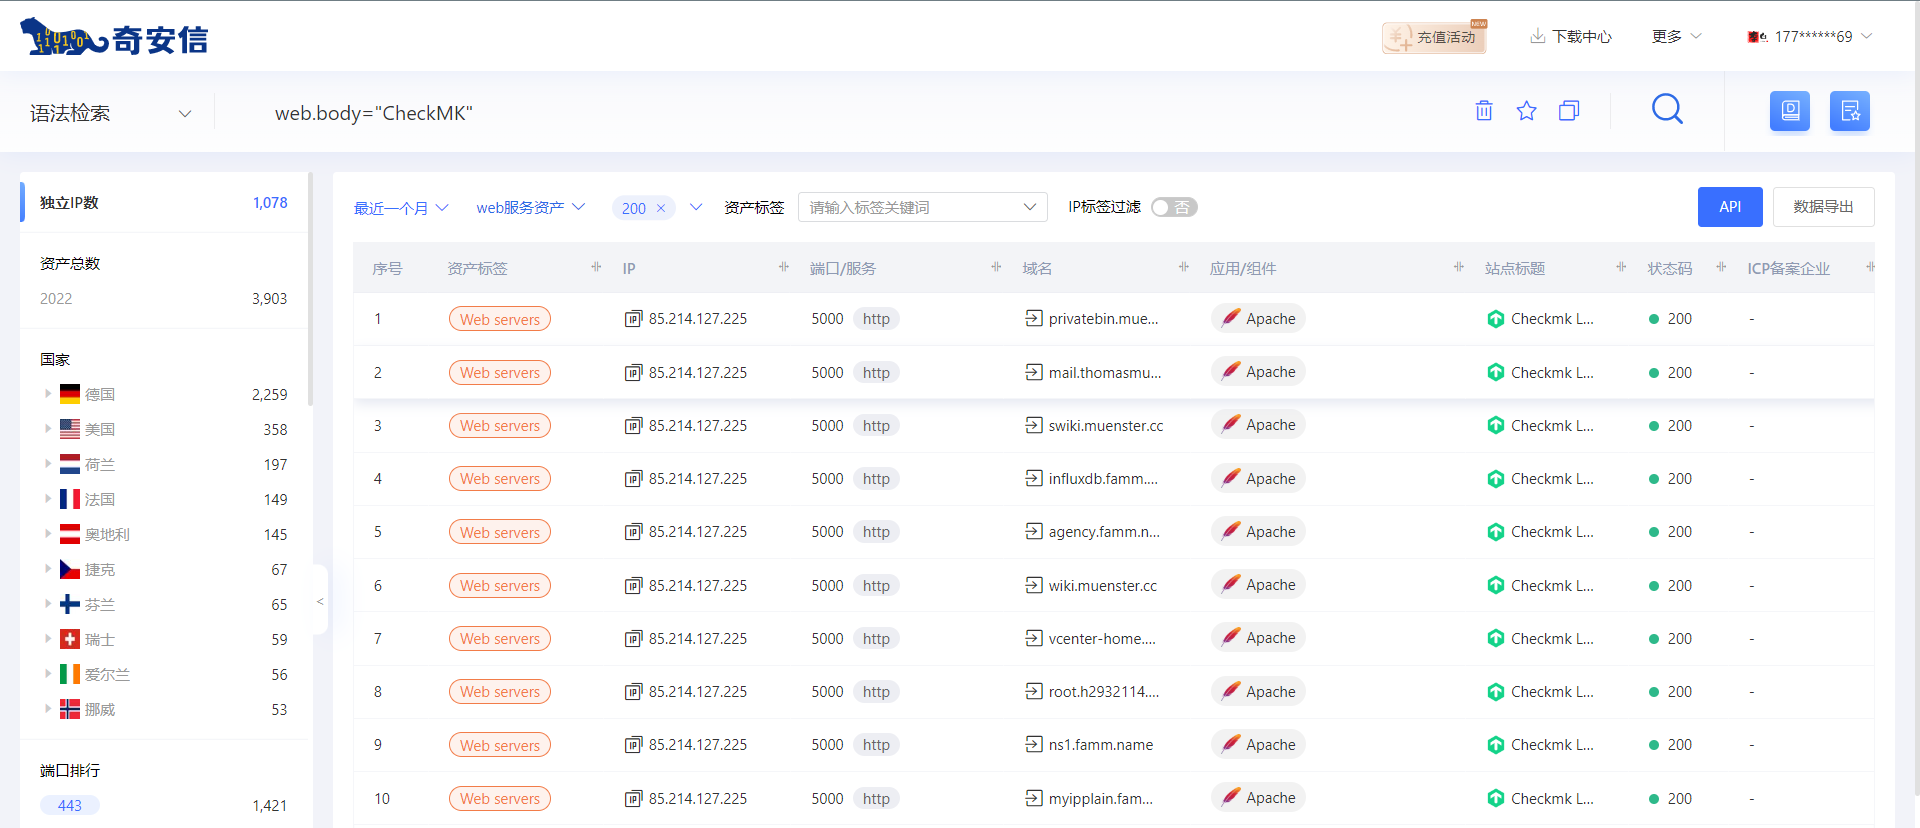This screenshot has height=828, width=1920.
Task: Click Apache feather icon in row 3
Action: (1231, 424)
